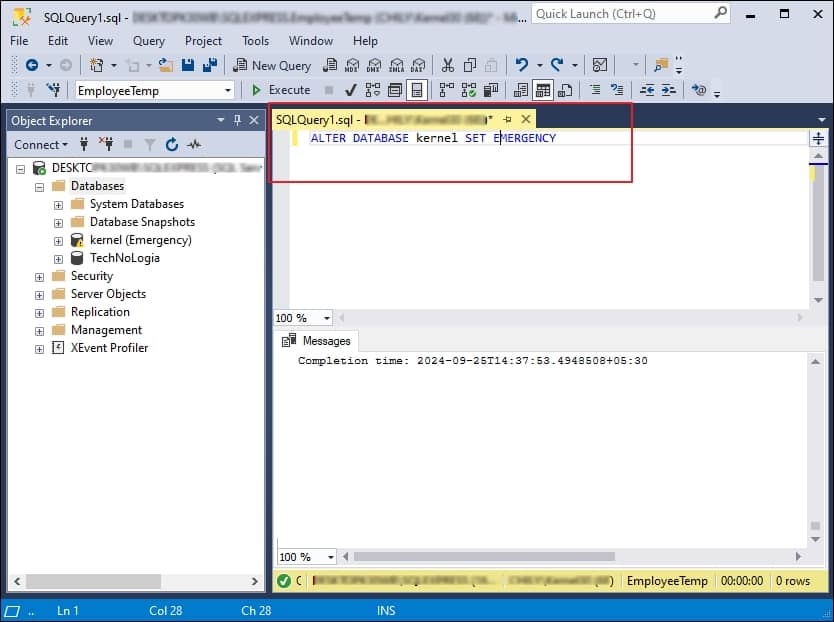Click the Open File folder icon
Screen dimensions: 834x622
pyautogui.click(x=166, y=65)
